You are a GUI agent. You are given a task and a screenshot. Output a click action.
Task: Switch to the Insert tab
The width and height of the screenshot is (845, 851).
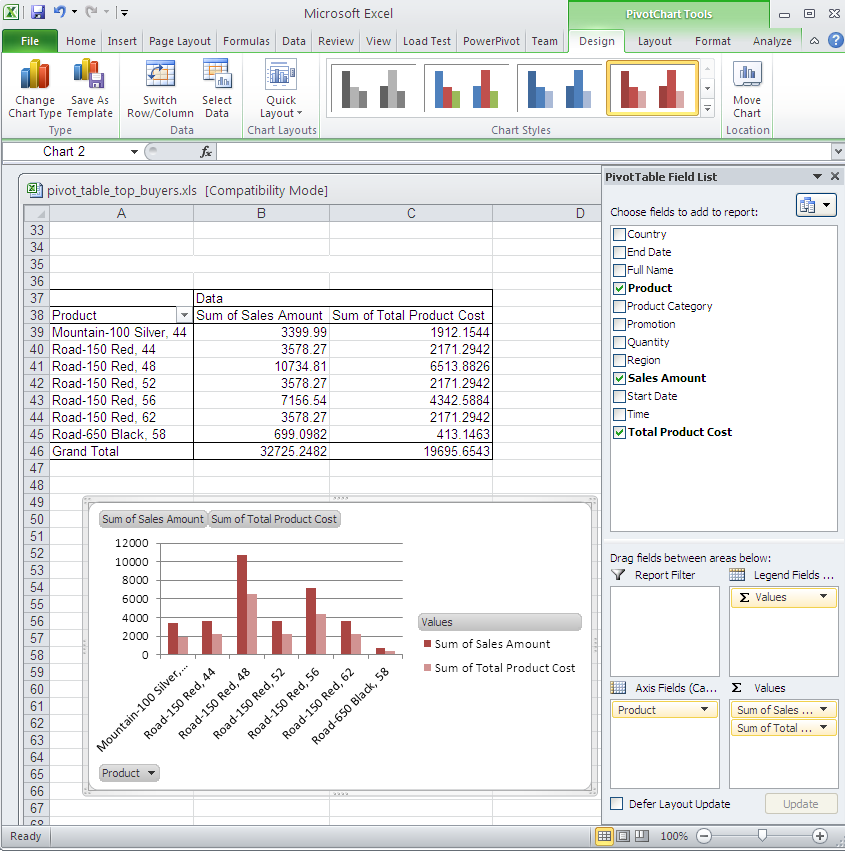tap(122, 41)
